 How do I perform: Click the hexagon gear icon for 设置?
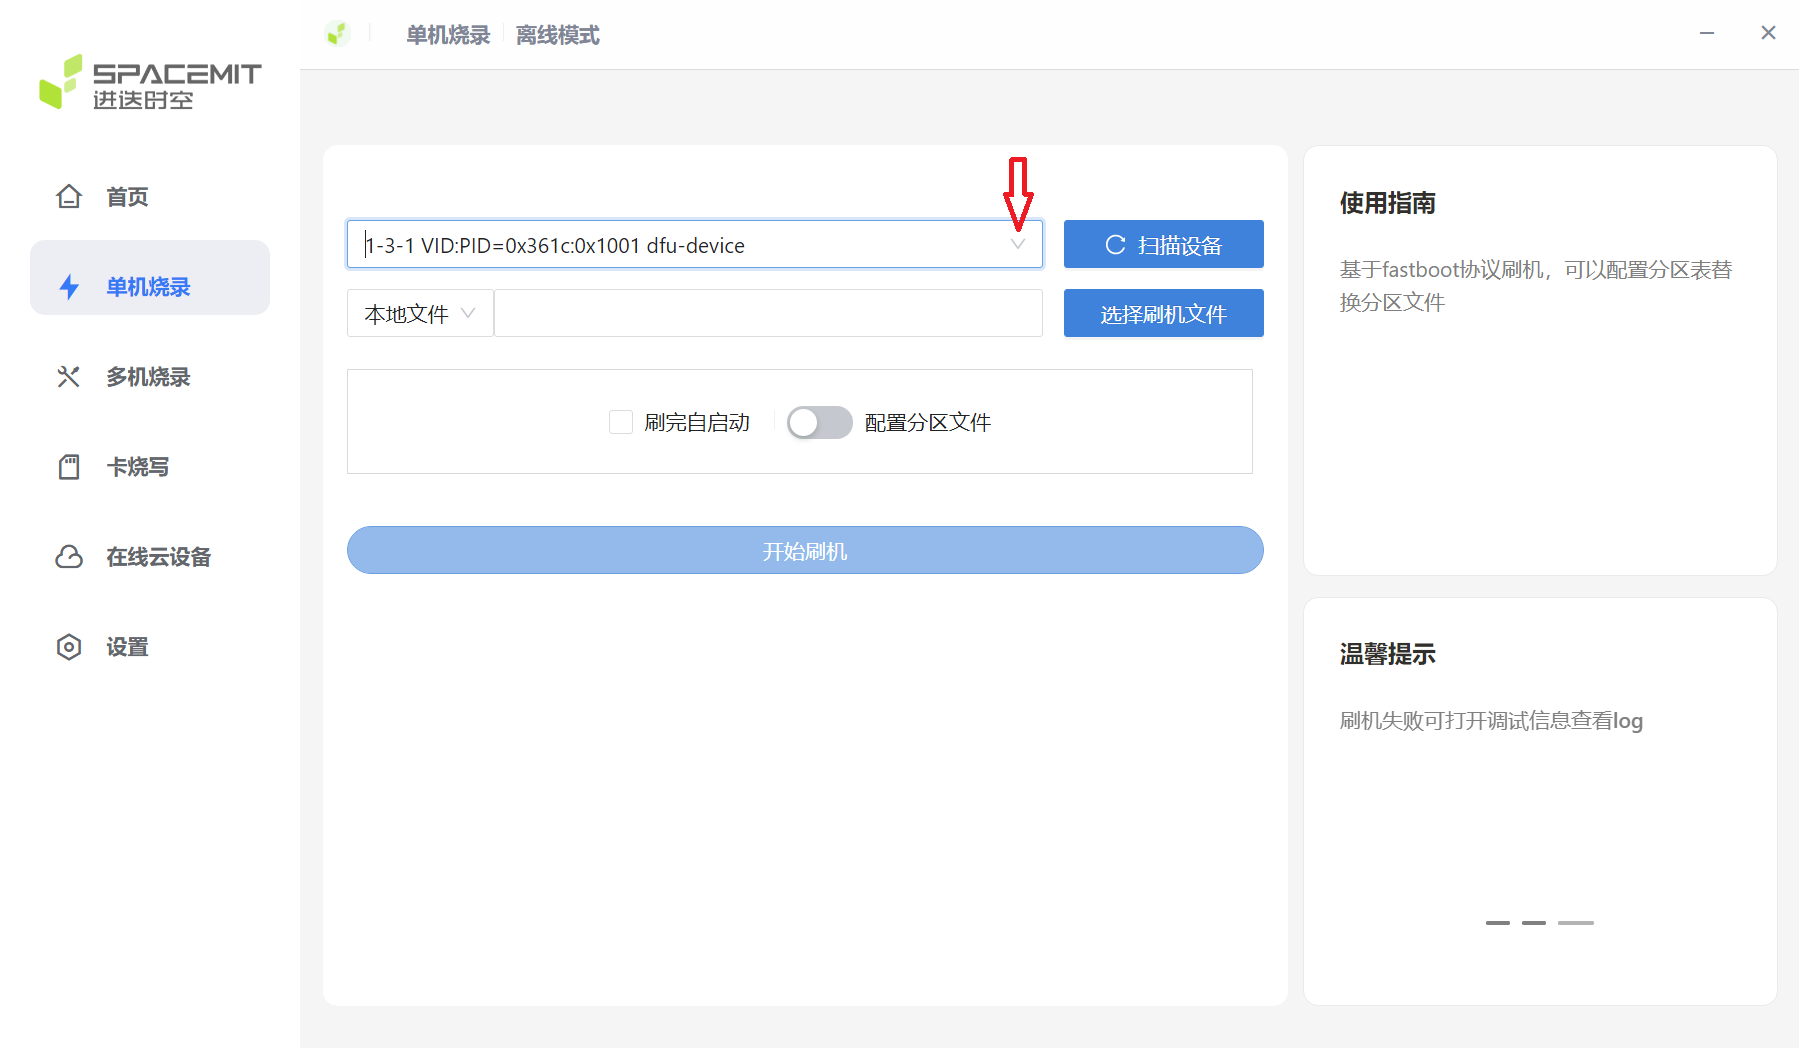pyautogui.click(x=69, y=647)
